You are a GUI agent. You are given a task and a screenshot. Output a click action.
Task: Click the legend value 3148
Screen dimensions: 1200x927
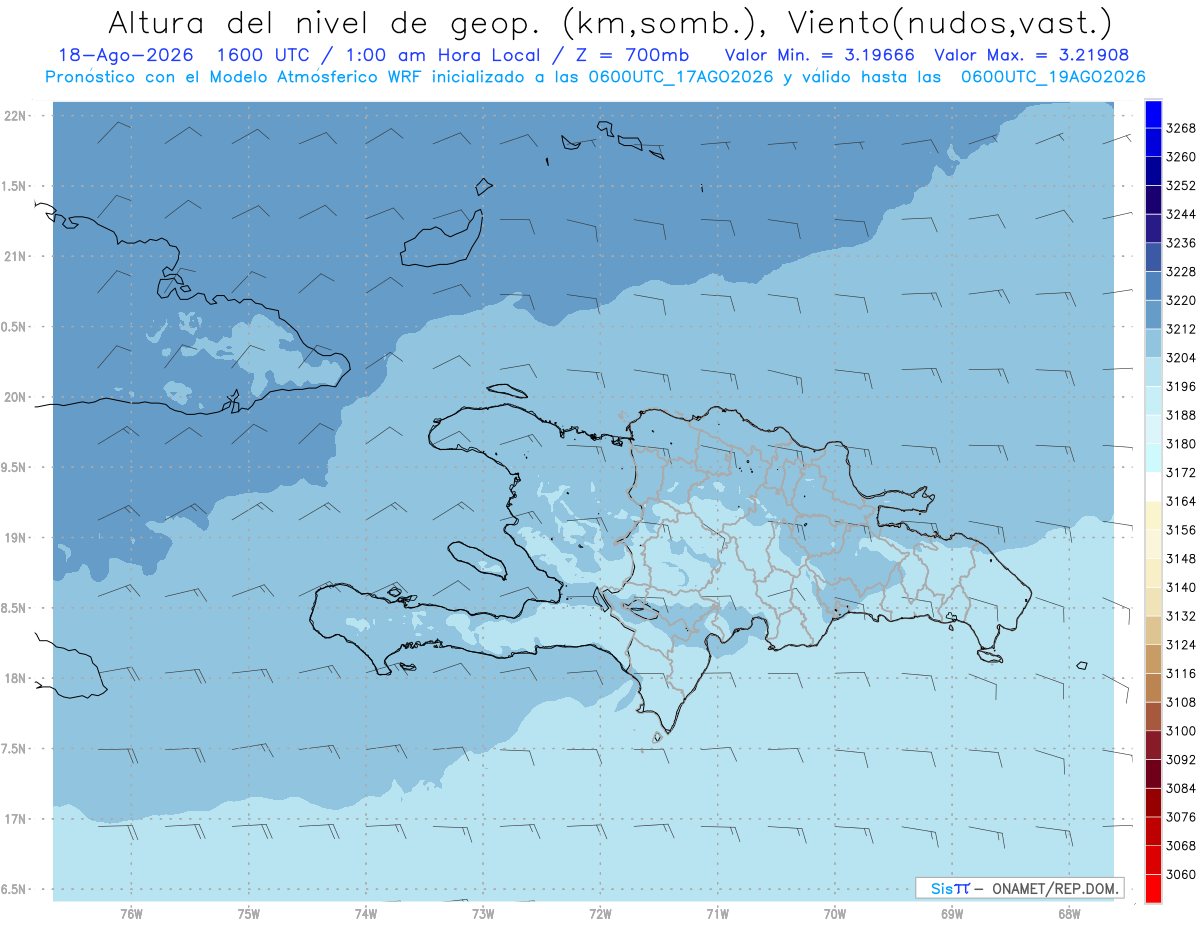pyautogui.click(x=1181, y=559)
